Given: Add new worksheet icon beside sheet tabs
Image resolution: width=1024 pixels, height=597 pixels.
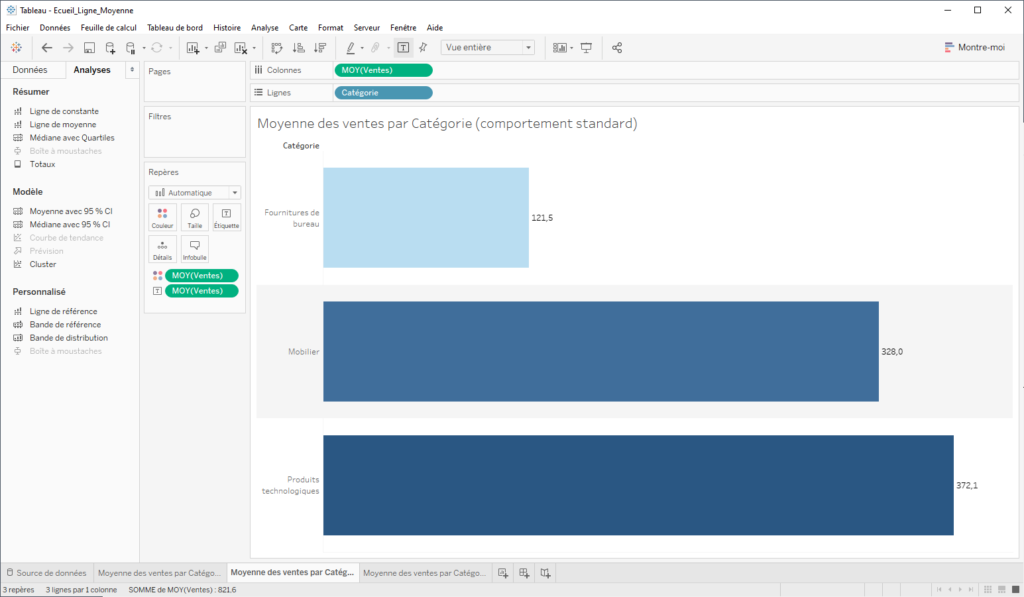Looking at the screenshot, I should click(503, 573).
